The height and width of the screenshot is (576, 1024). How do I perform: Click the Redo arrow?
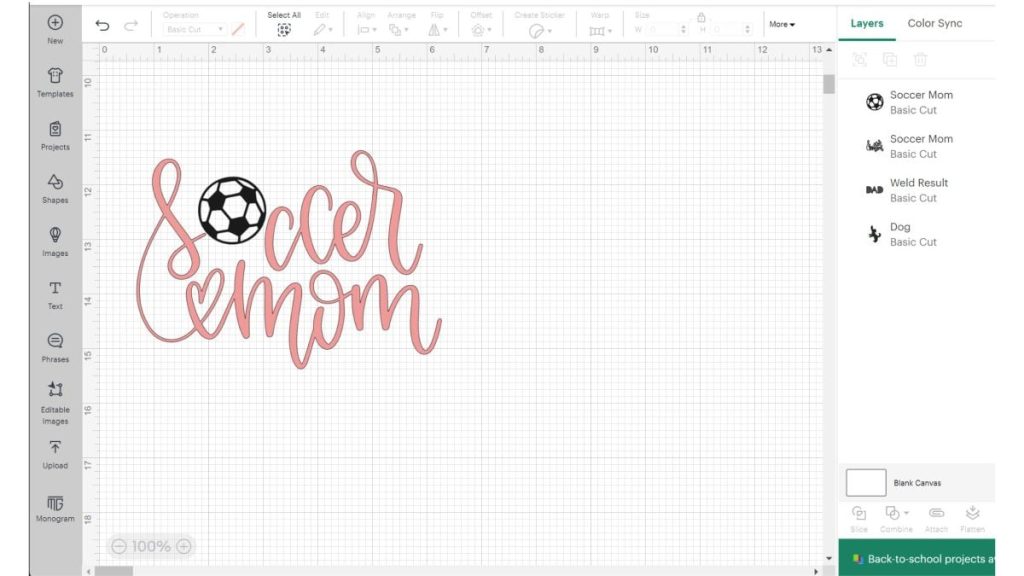(131, 25)
